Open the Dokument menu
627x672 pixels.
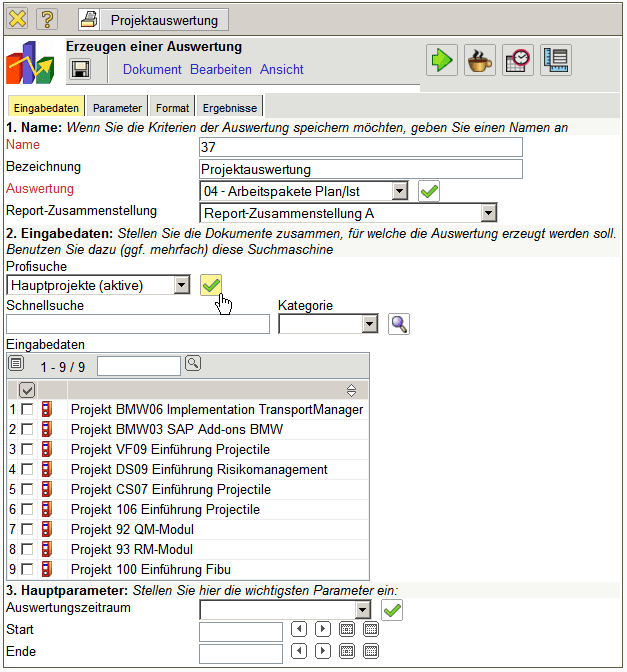[x=152, y=69]
